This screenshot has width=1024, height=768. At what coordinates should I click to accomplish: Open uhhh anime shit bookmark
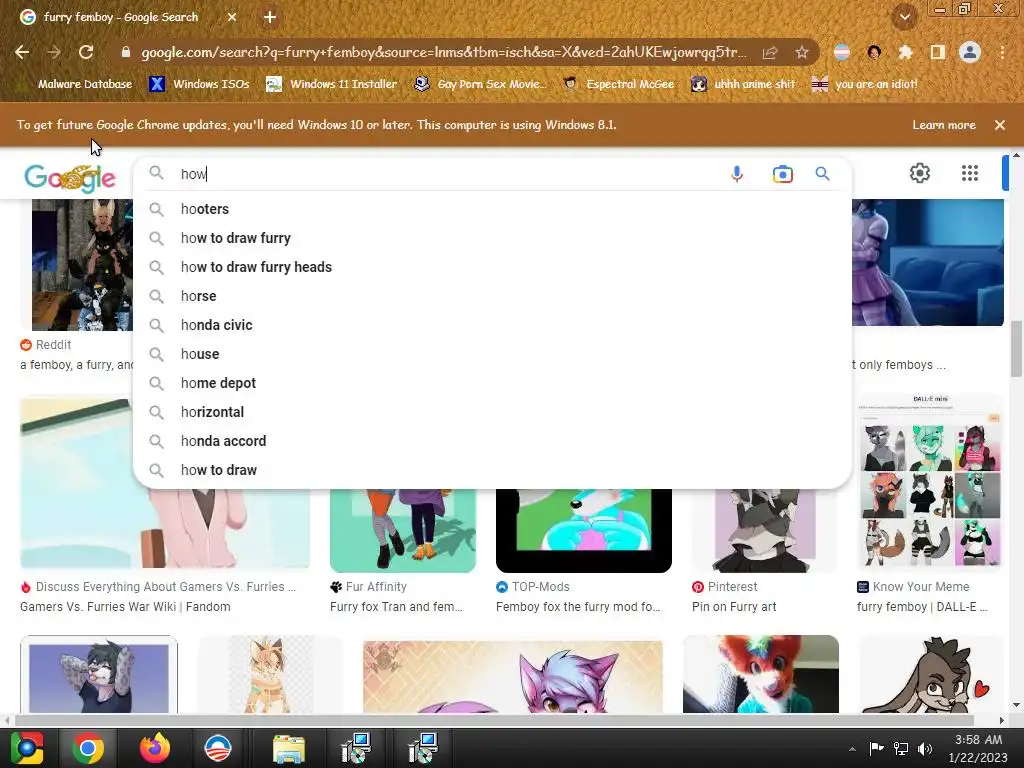click(x=743, y=84)
